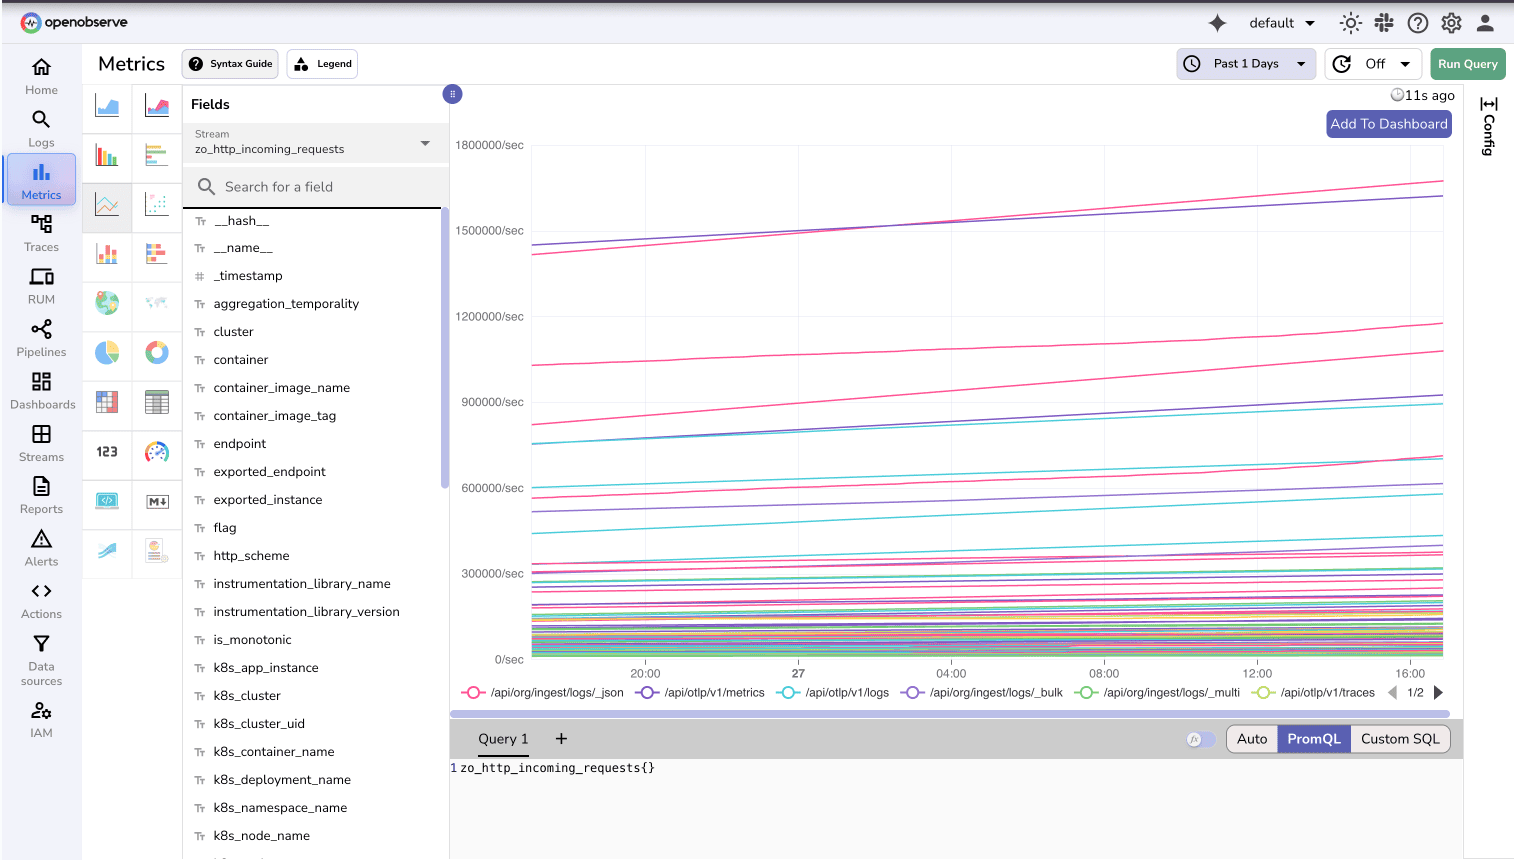Select the markdown panel type icon

[x=157, y=503]
